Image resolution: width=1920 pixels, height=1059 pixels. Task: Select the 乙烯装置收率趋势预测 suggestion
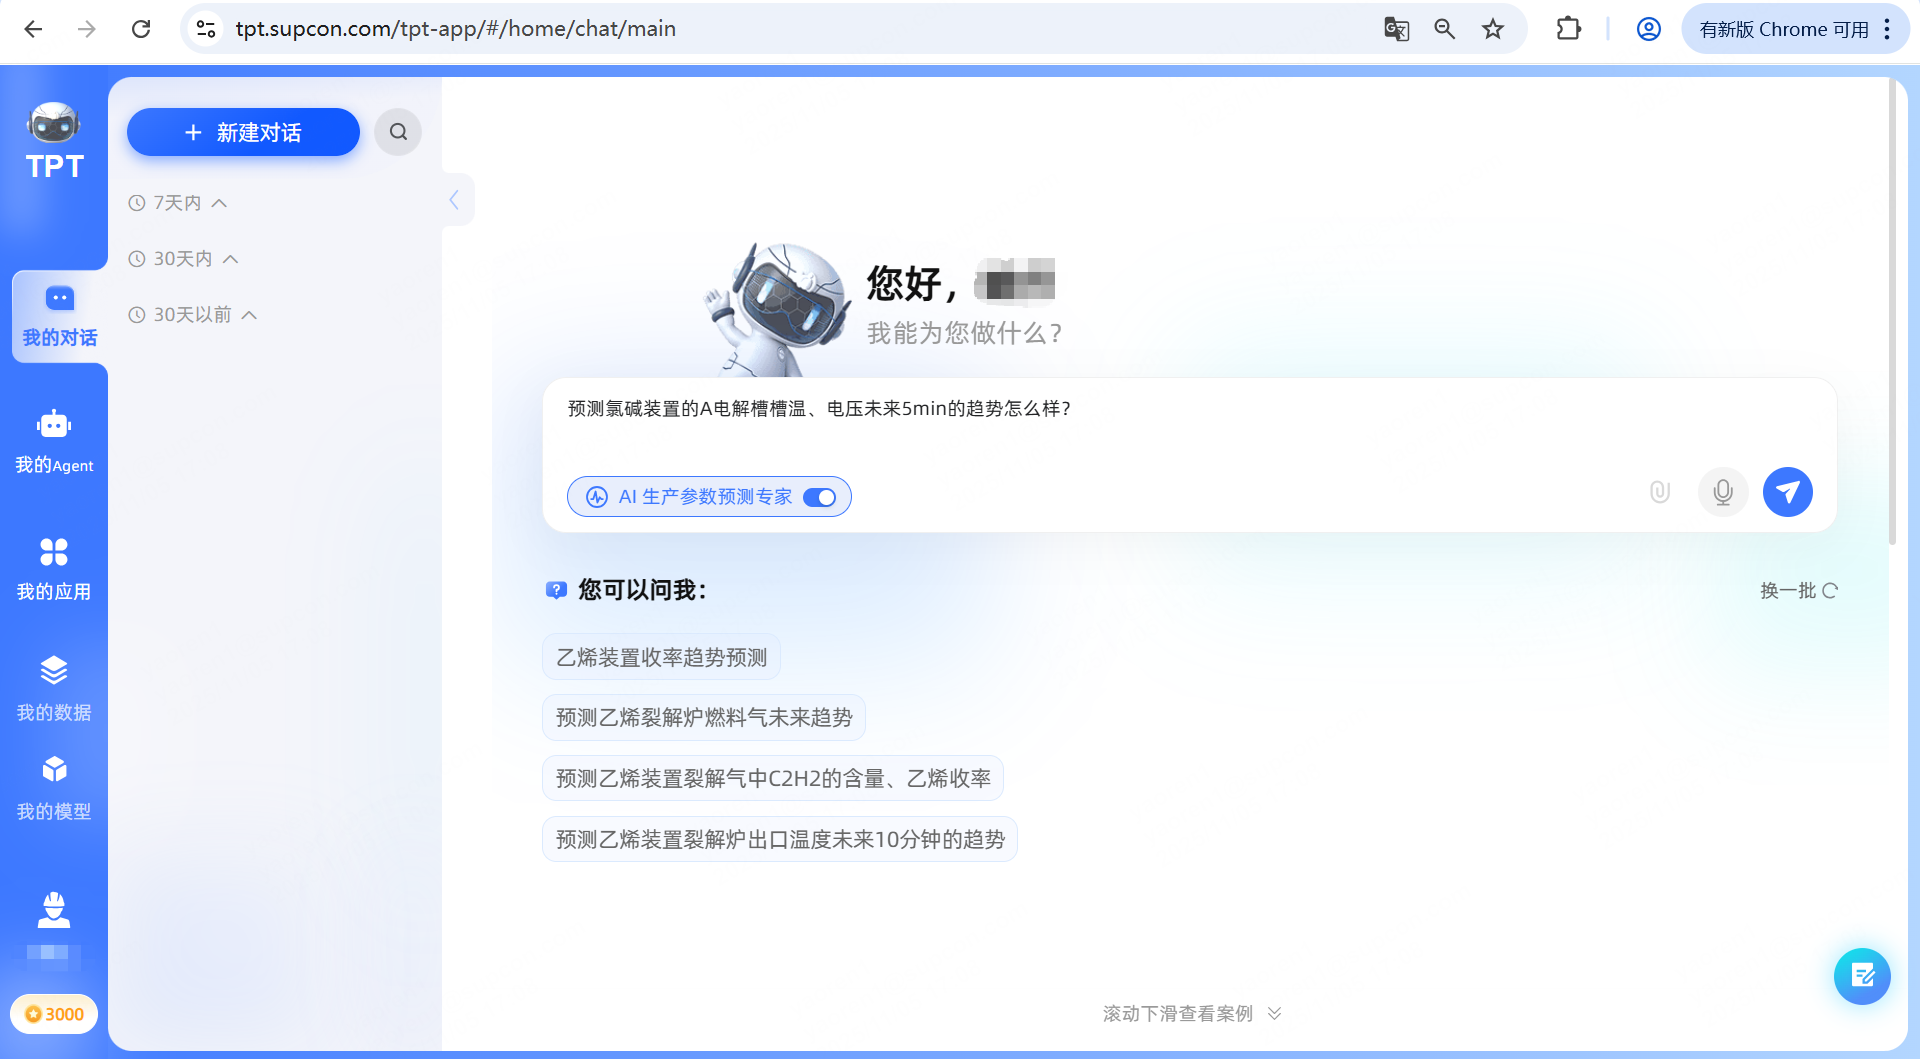pyautogui.click(x=660, y=656)
